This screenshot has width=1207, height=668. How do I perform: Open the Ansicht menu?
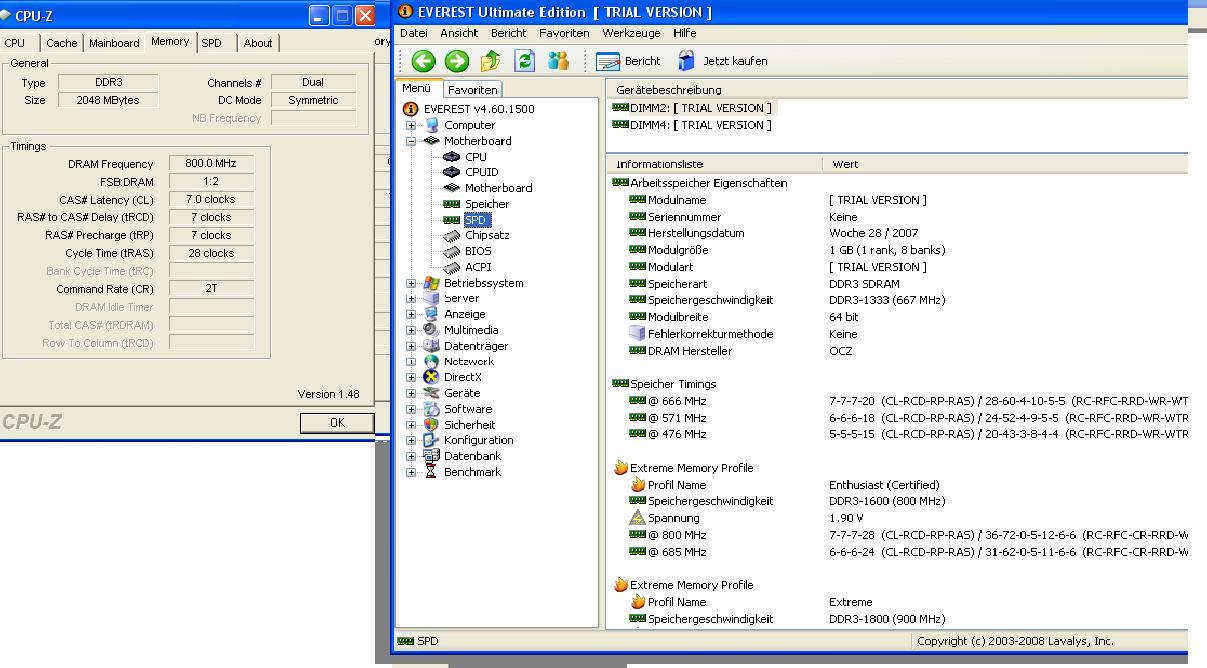click(x=459, y=33)
